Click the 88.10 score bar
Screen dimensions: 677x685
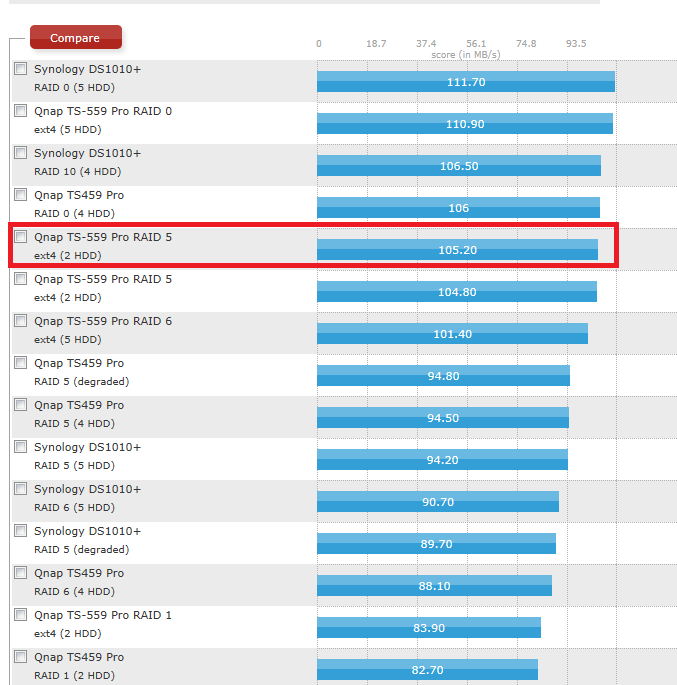coord(435,585)
